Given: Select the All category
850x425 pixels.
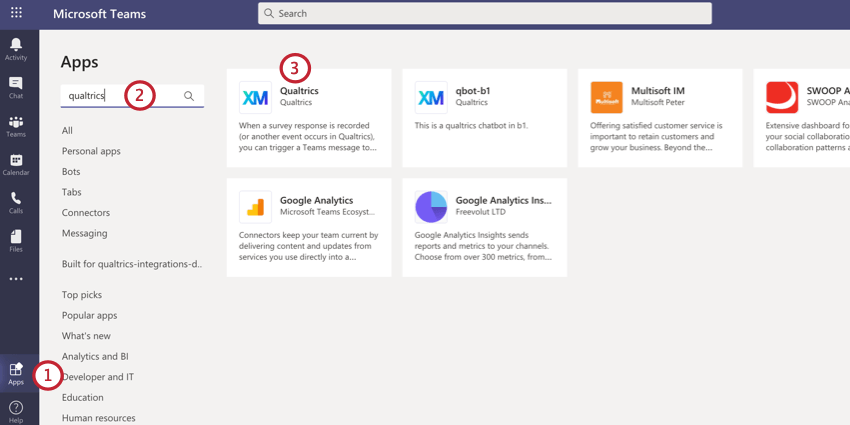Looking at the screenshot, I should click(x=67, y=131).
